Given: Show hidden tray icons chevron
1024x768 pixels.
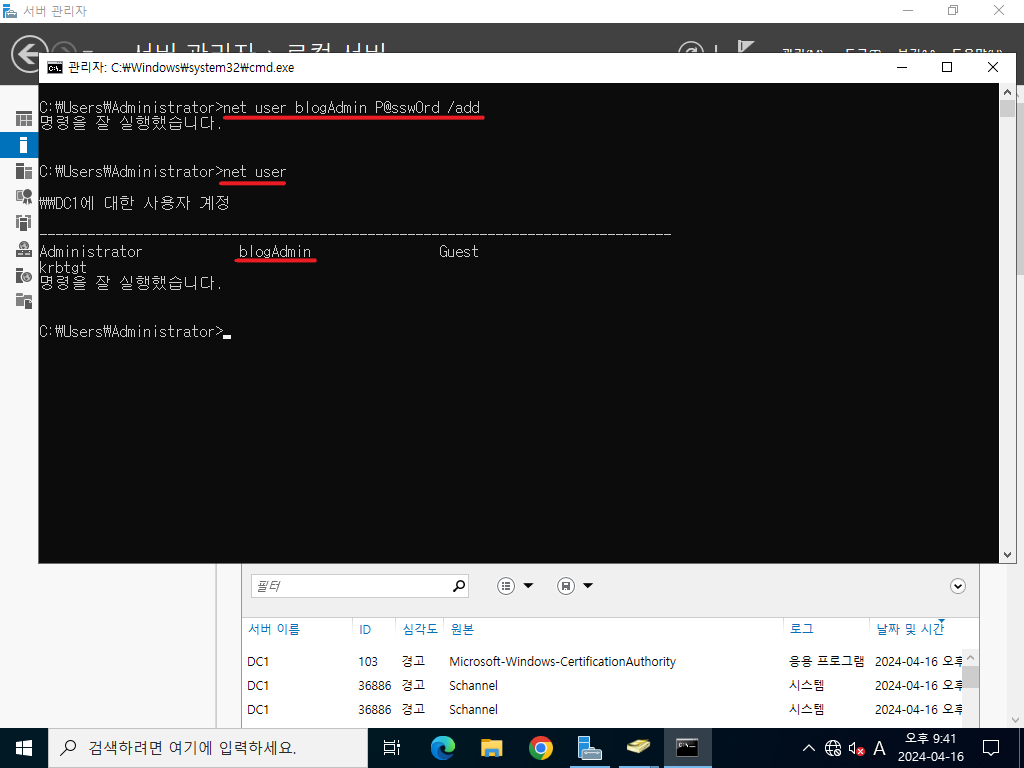Looking at the screenshot, I should [x=808, y=748].
